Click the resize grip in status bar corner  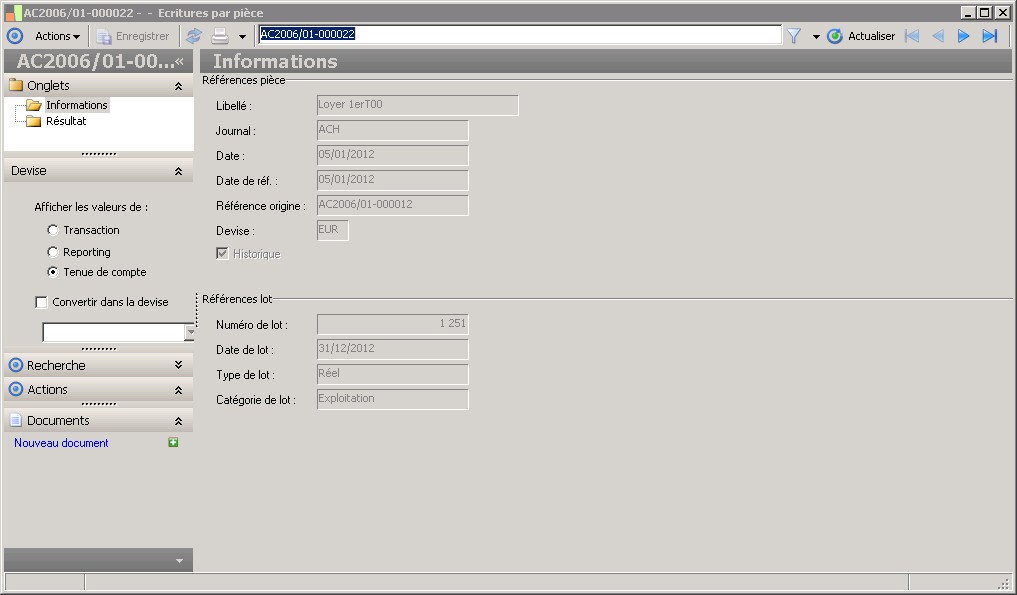[1004, 583]
